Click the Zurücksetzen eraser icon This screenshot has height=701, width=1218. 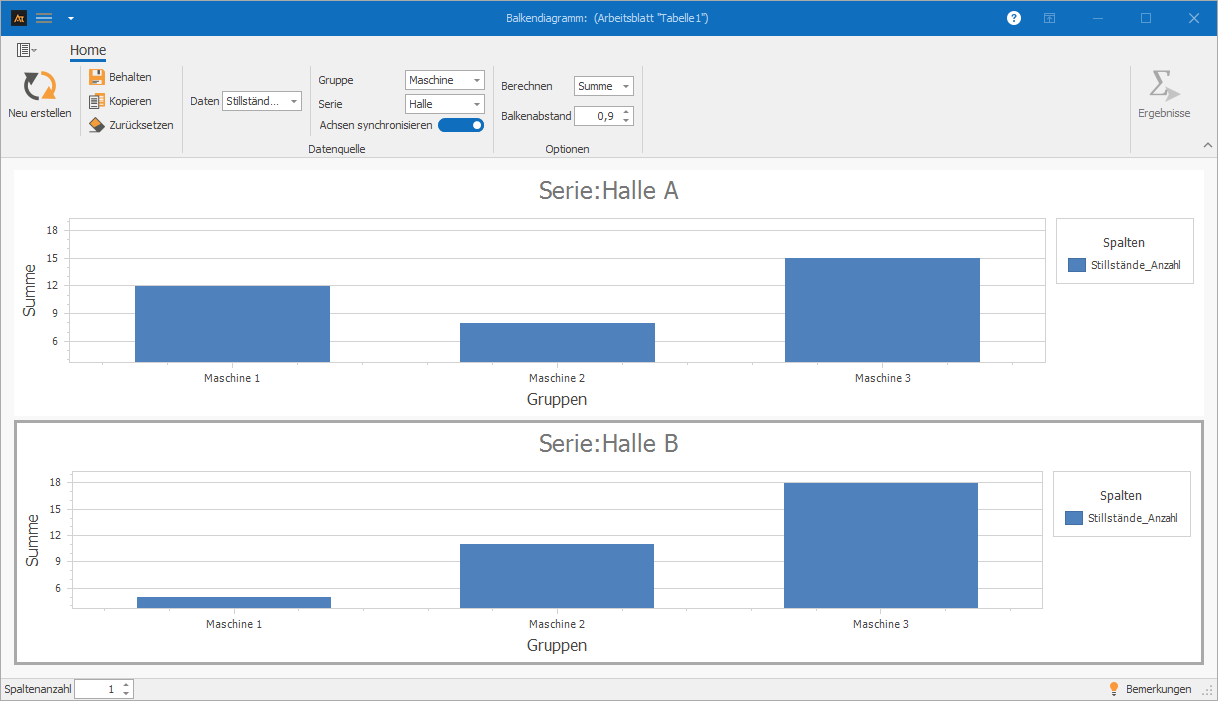click(x=97, y=125)
